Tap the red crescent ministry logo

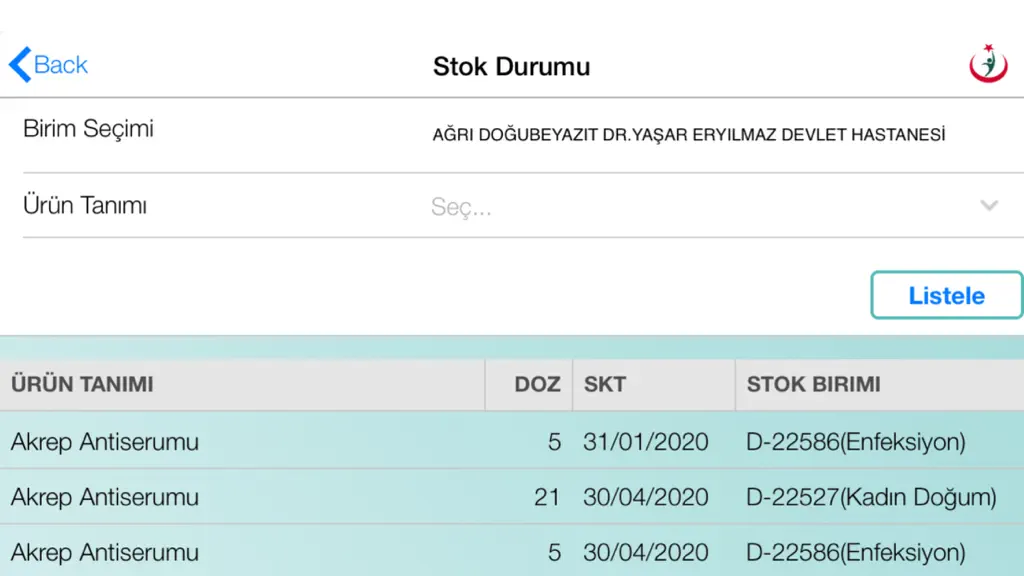(x=988, y=63)
